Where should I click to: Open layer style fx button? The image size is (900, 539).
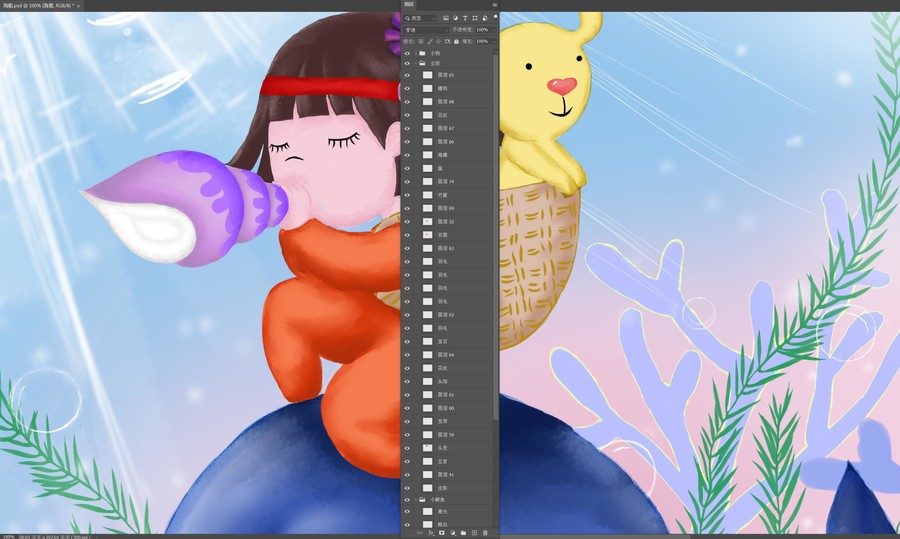pyautogui.click(x=430, y=533)
